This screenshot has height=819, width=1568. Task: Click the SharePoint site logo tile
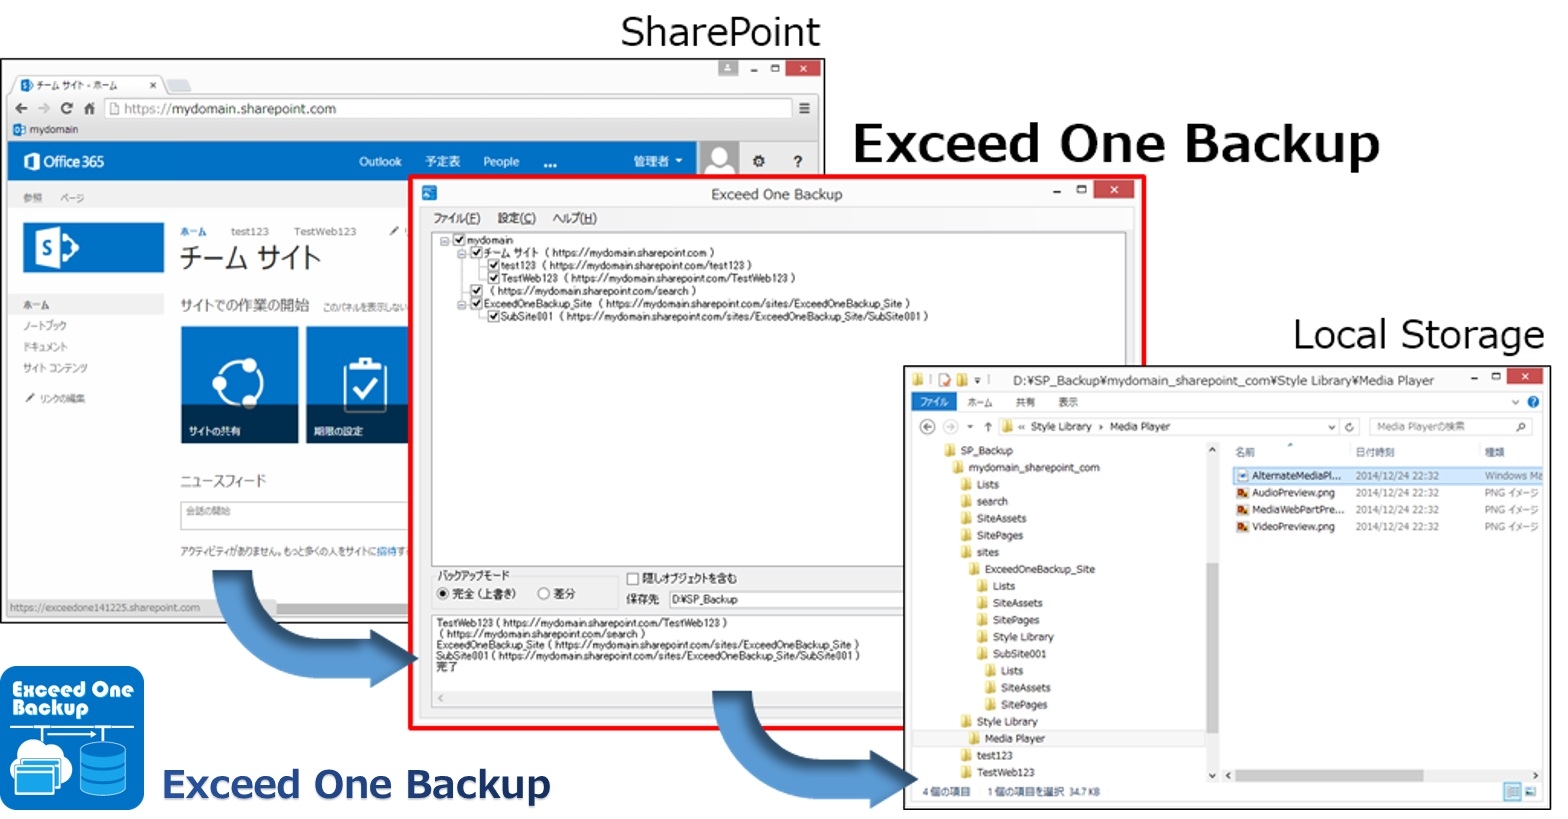click(93, 247)
